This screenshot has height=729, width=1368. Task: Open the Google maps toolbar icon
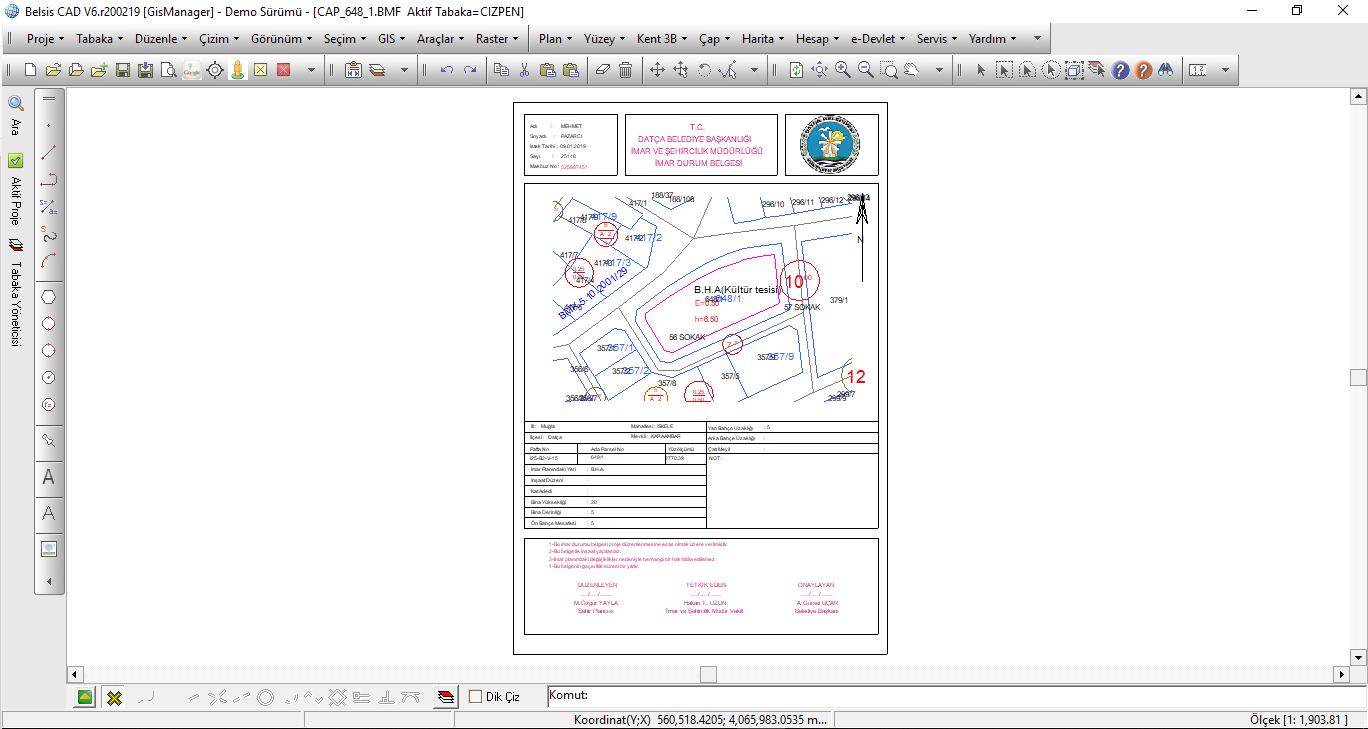tap(191, 70)
